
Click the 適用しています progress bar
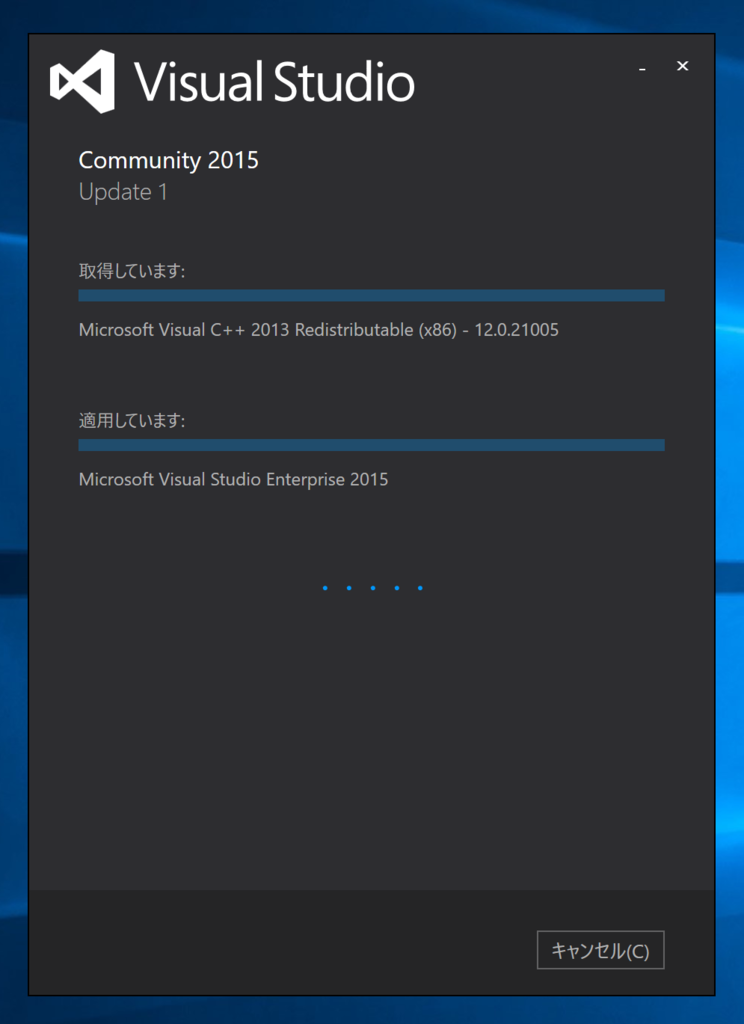372,445
